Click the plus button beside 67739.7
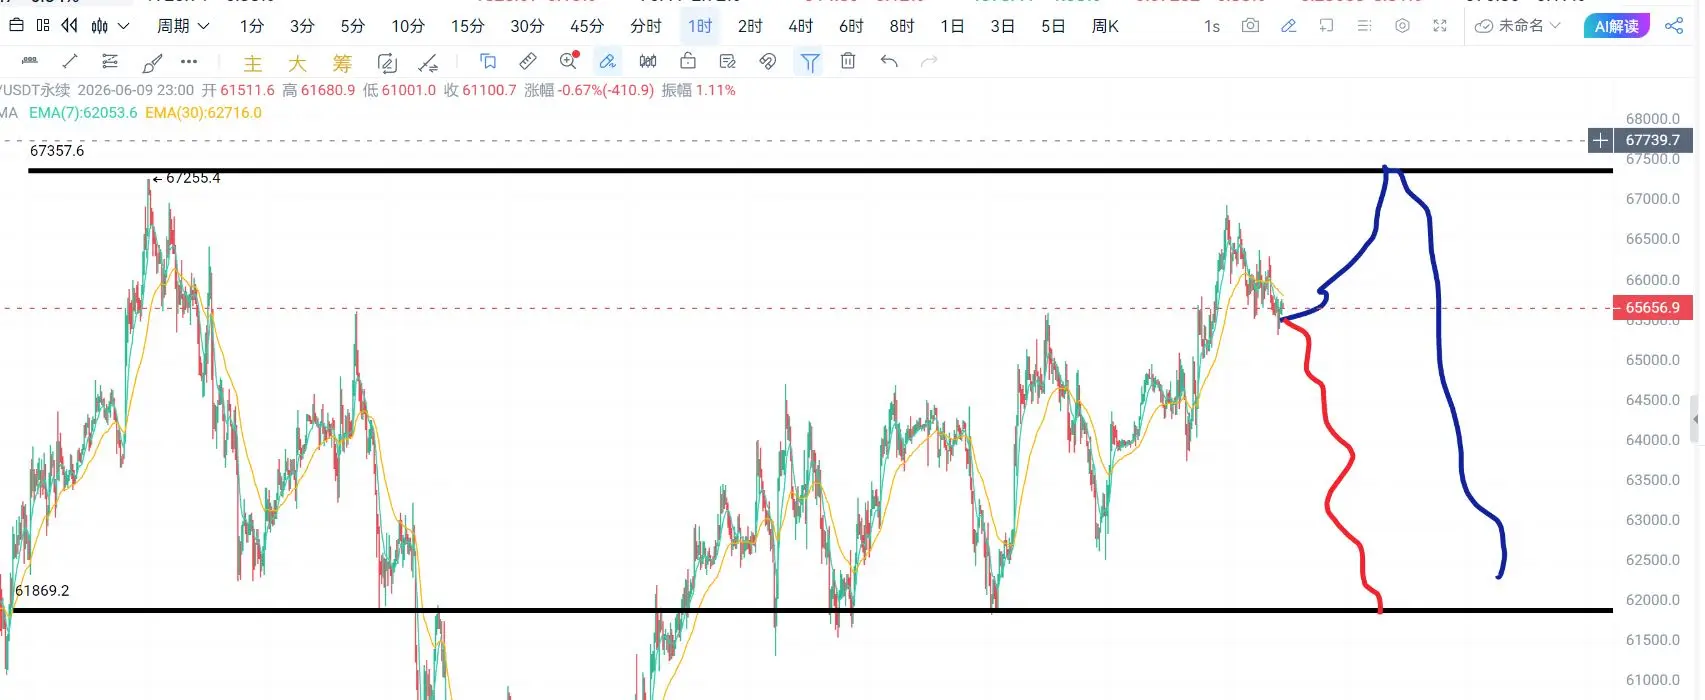Screen dimensions: 1705x700 (x=1600, y=140)
